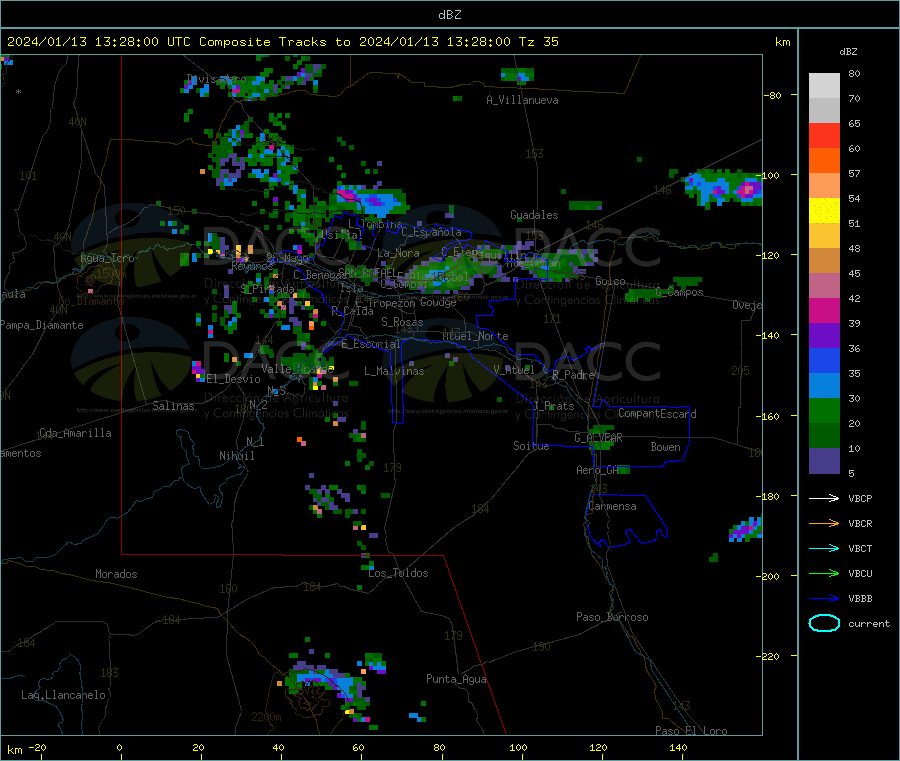Click the G_Campos map label
The height and width of the screenshot is (761, 900).
click(x=679, y=292)
